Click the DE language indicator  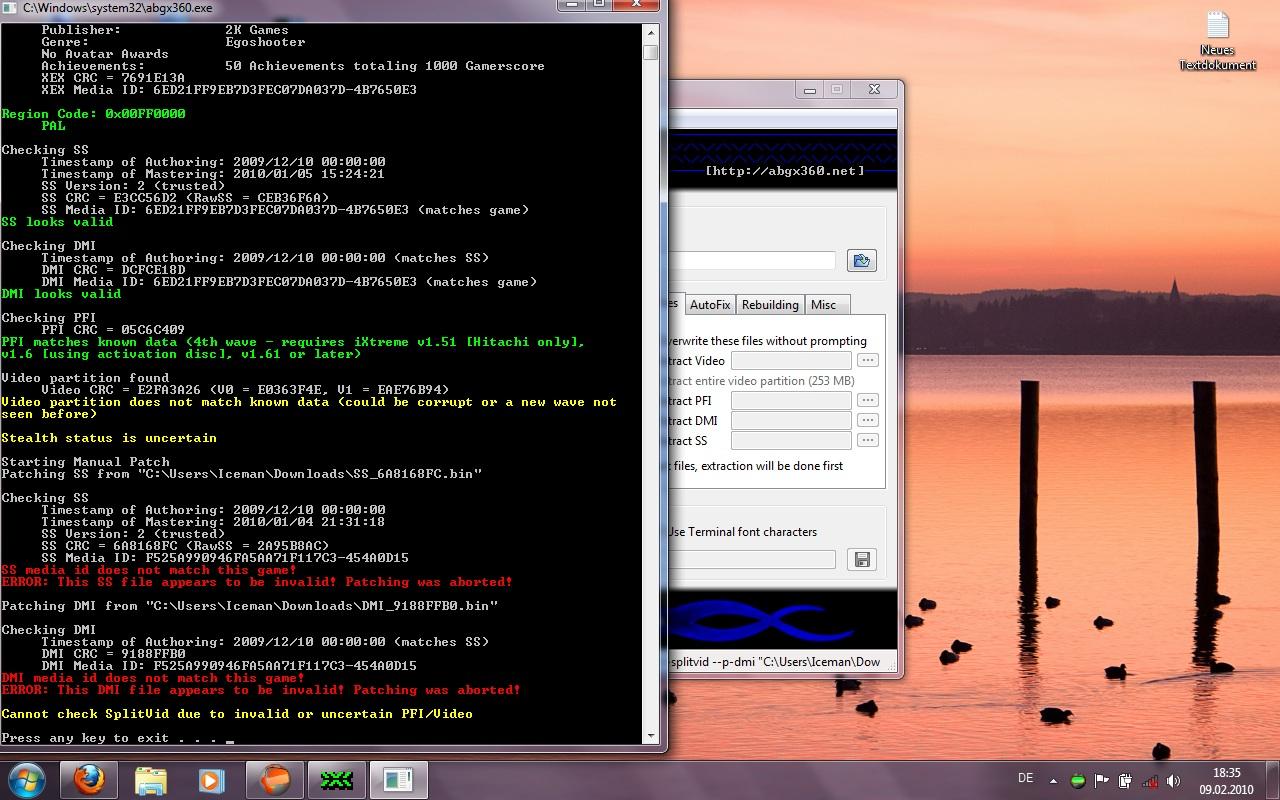pyautogui.click(x=1025, y=778)
